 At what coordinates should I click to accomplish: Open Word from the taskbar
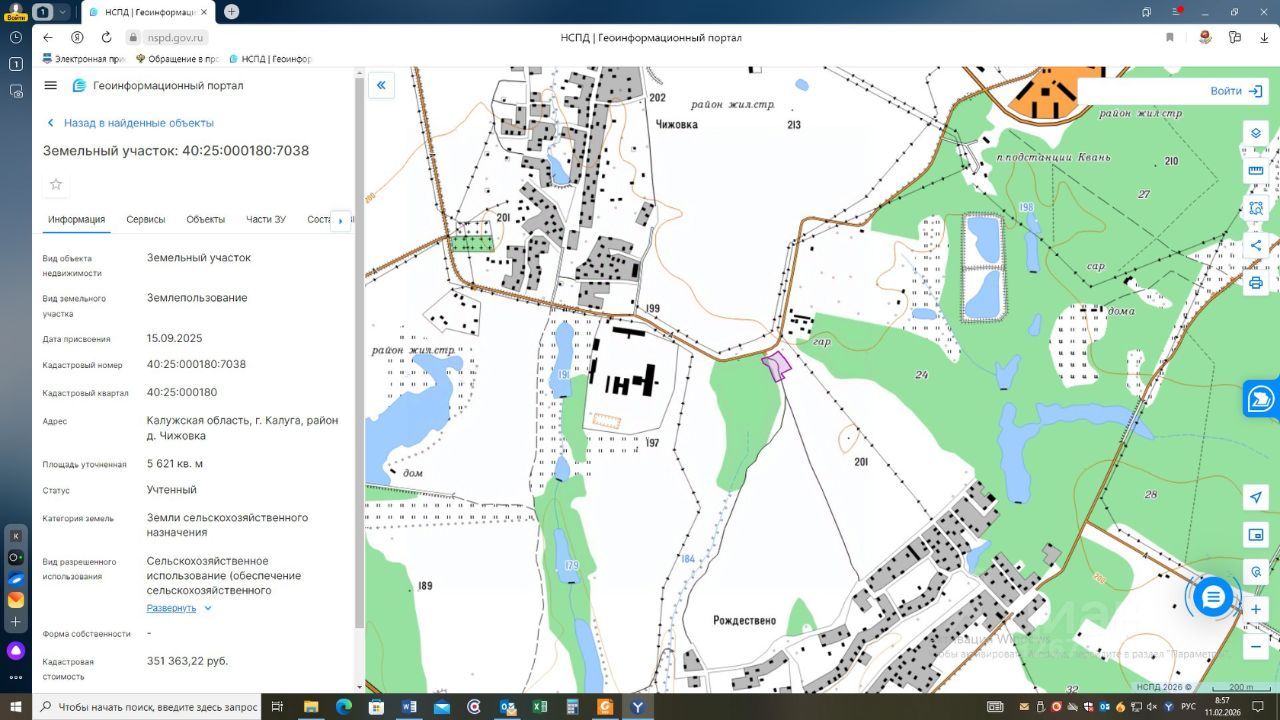(409, 707)
